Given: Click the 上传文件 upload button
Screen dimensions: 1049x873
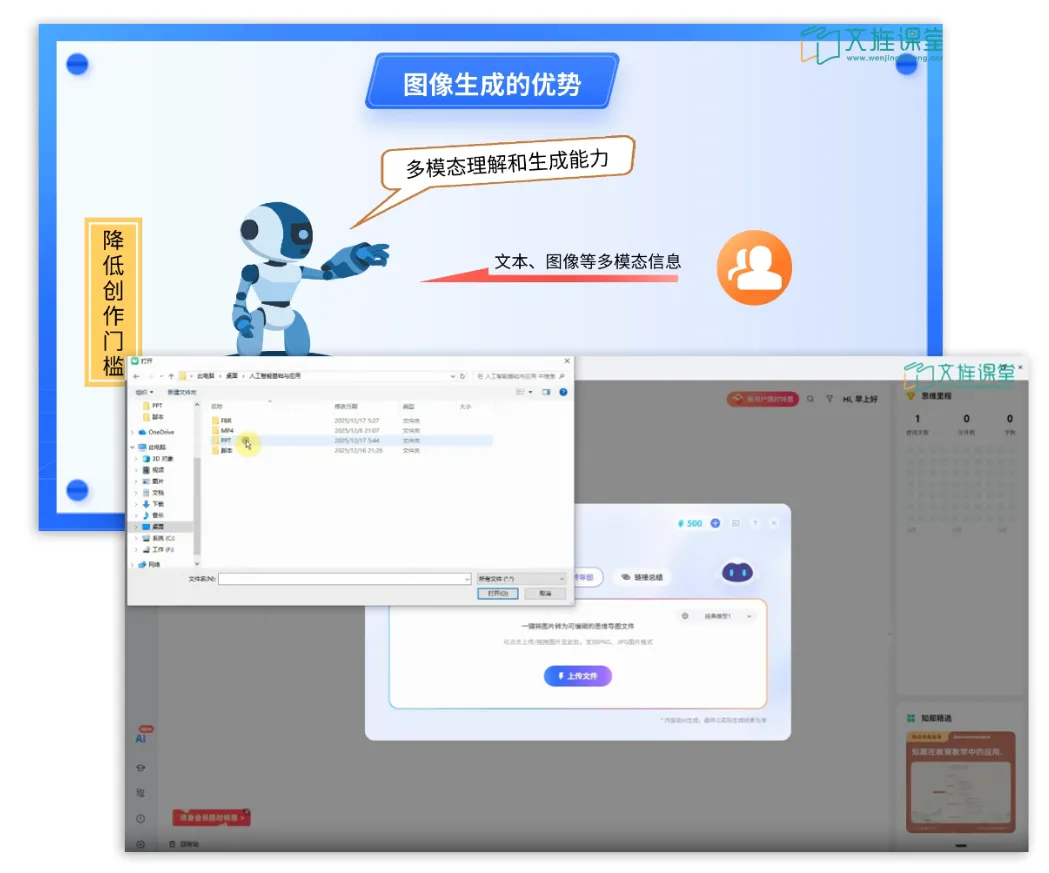Looking at the screenshot, I should click(577, 676).
